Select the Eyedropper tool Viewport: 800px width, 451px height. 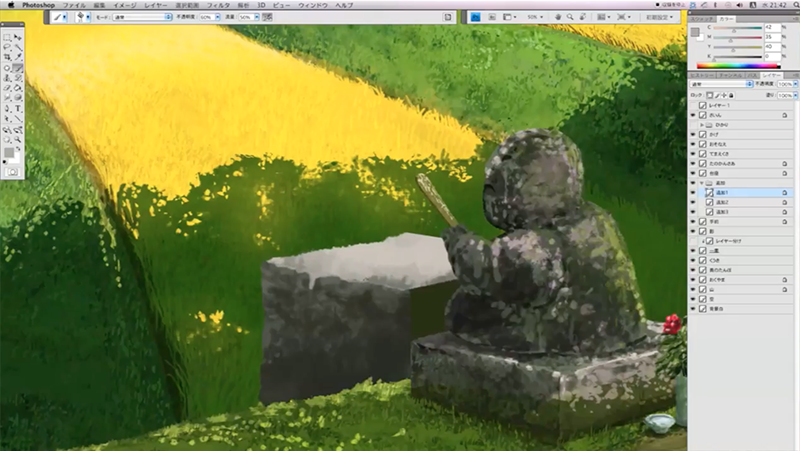point(18,57)
